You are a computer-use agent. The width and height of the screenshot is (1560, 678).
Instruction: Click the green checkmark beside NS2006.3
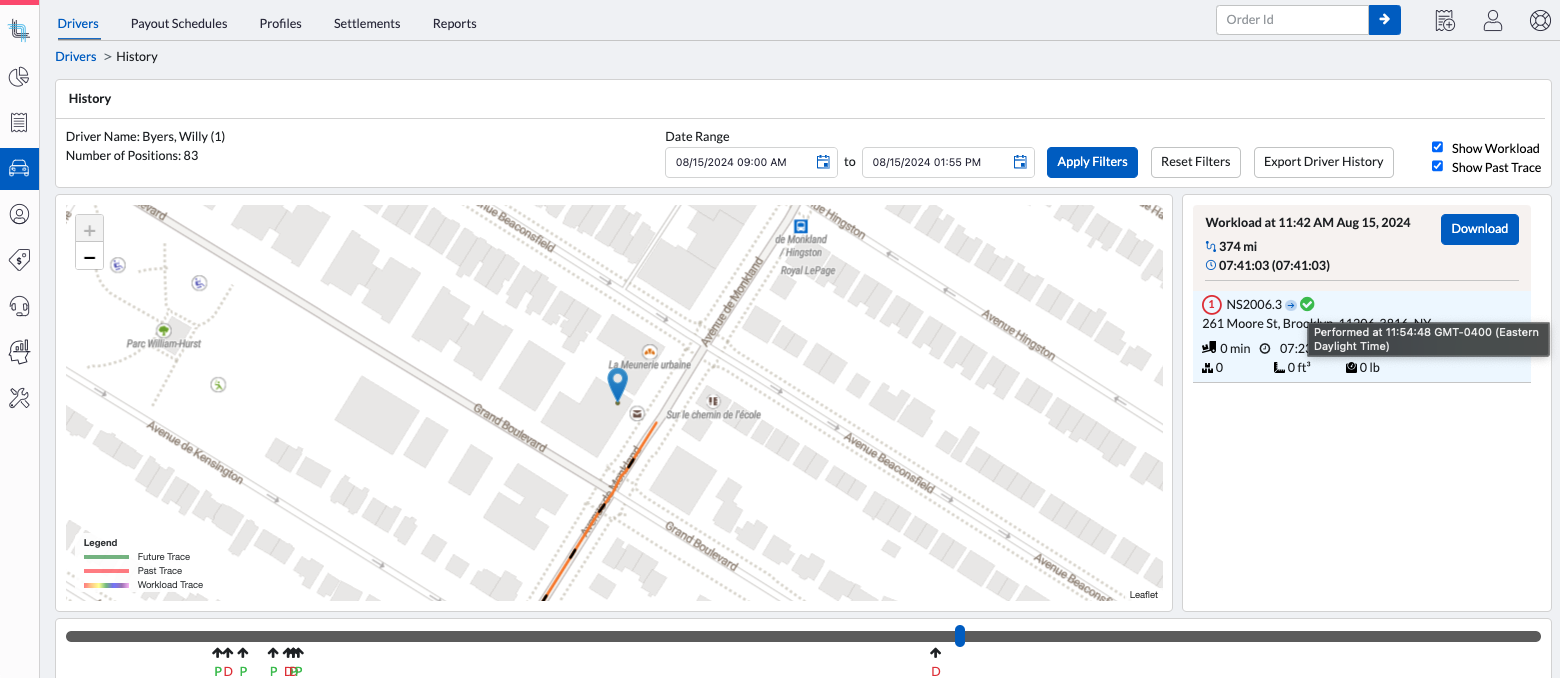pyautogui.click(x=1307, y=304)
